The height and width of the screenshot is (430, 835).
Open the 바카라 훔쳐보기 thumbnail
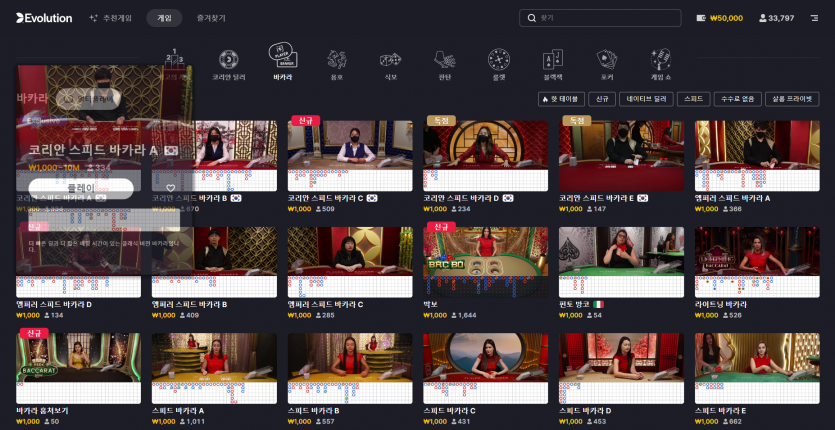pos(78,369)
